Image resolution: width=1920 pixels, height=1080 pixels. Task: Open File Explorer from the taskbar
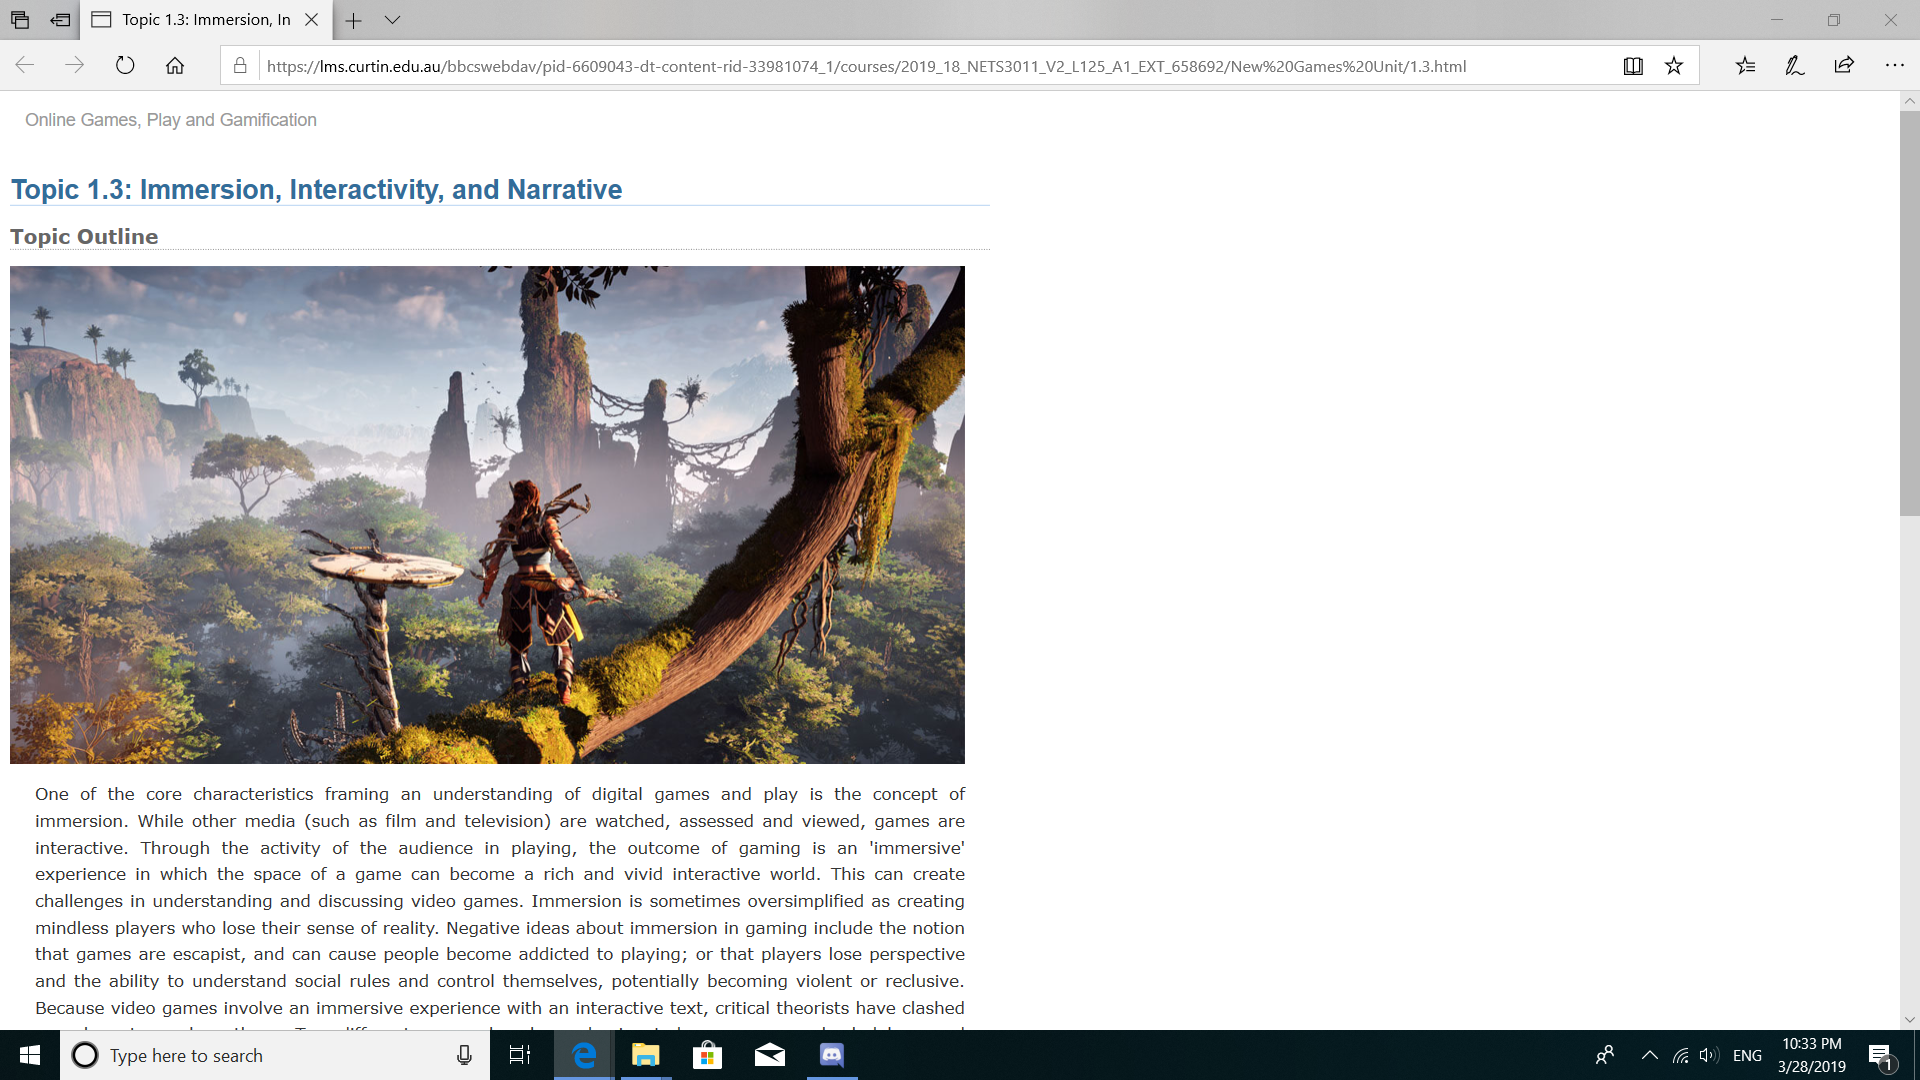click(646, 1055)
